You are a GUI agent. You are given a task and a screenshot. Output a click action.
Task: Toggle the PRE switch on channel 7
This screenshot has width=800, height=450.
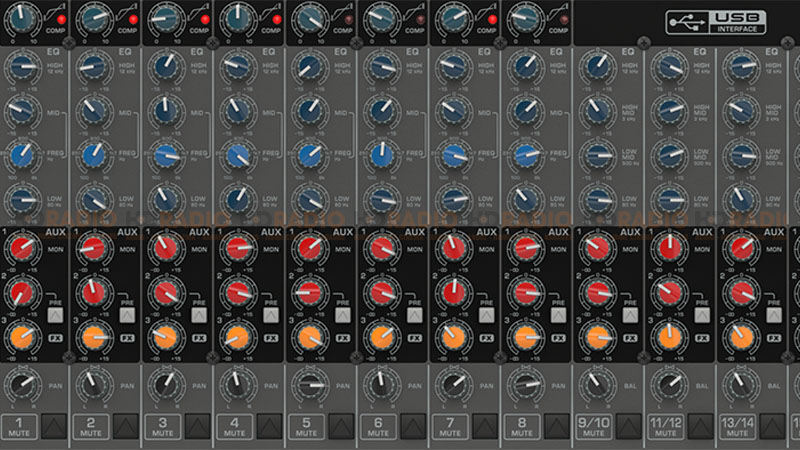[x=487, y=315]
